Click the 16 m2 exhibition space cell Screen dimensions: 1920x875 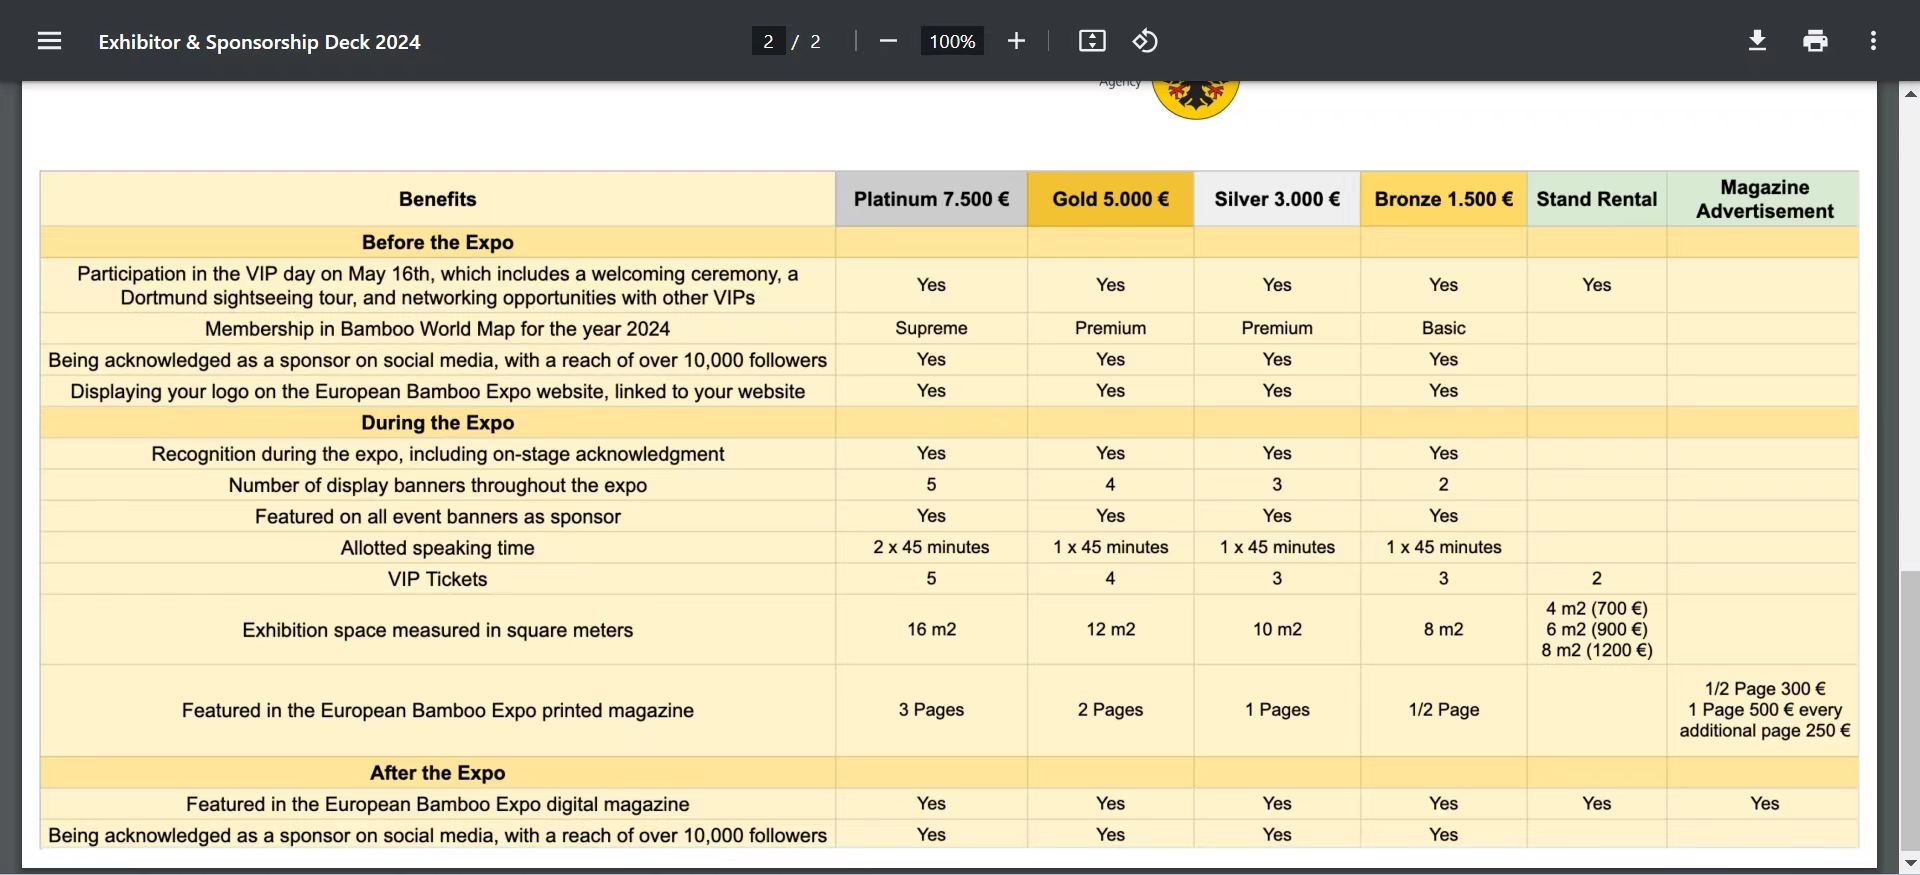click(x=931, y=629)
